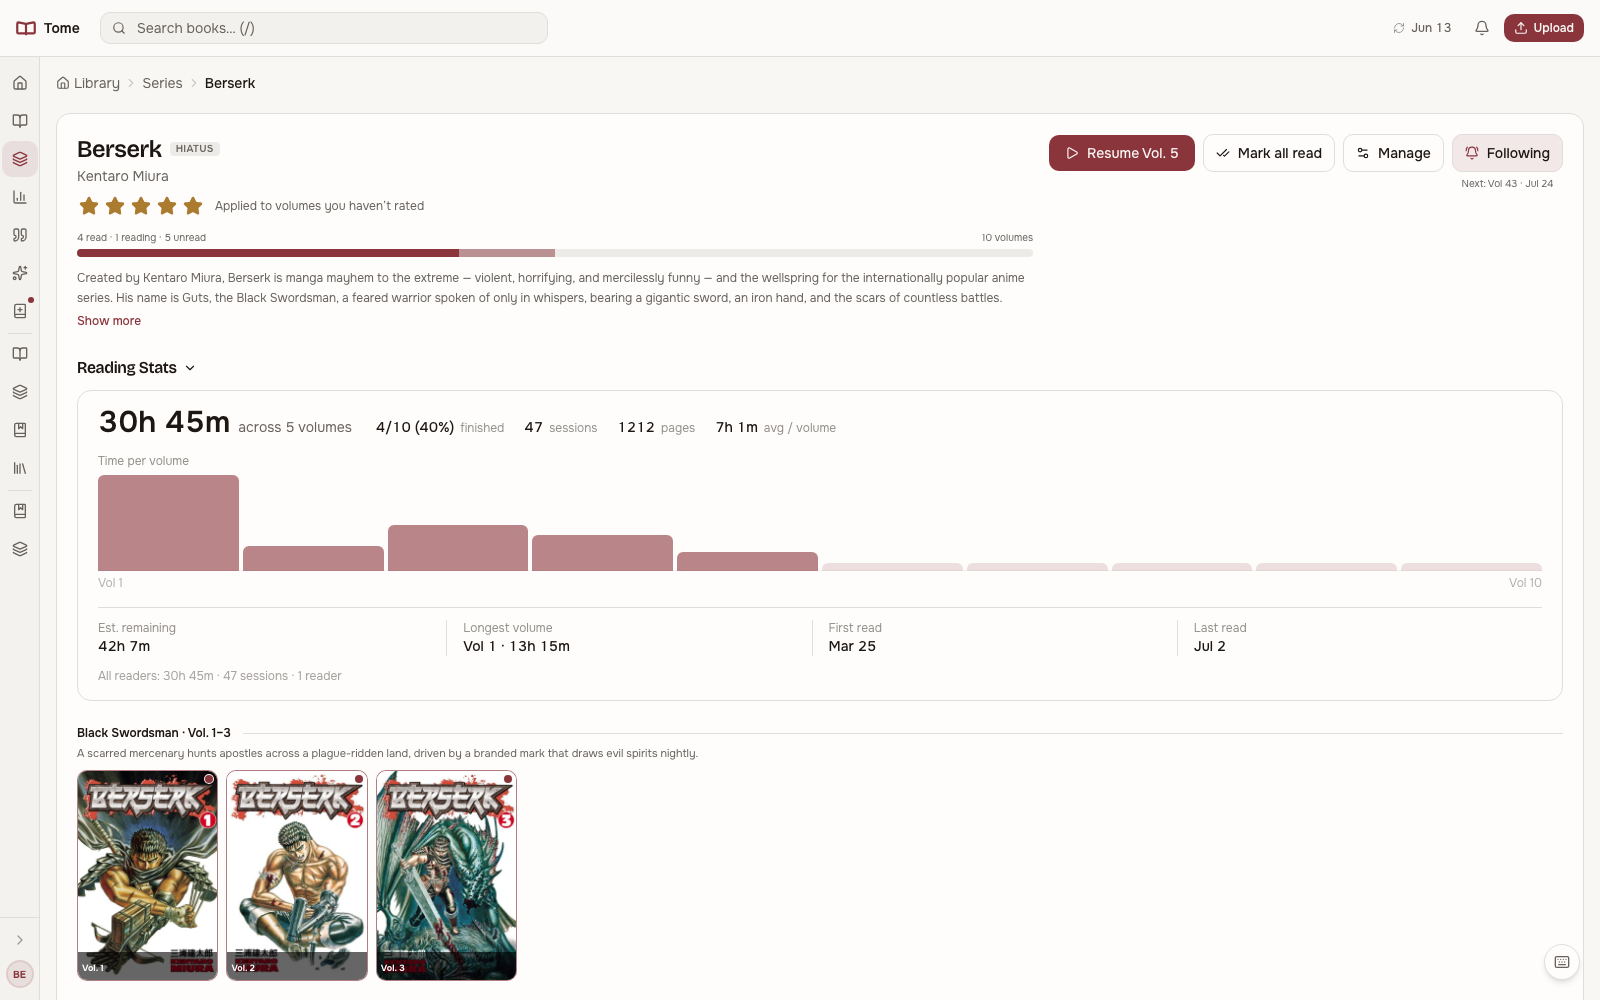Open the keyboard shortcuts floating icon
The image size is (1600, 1000).
(1562, 962)
